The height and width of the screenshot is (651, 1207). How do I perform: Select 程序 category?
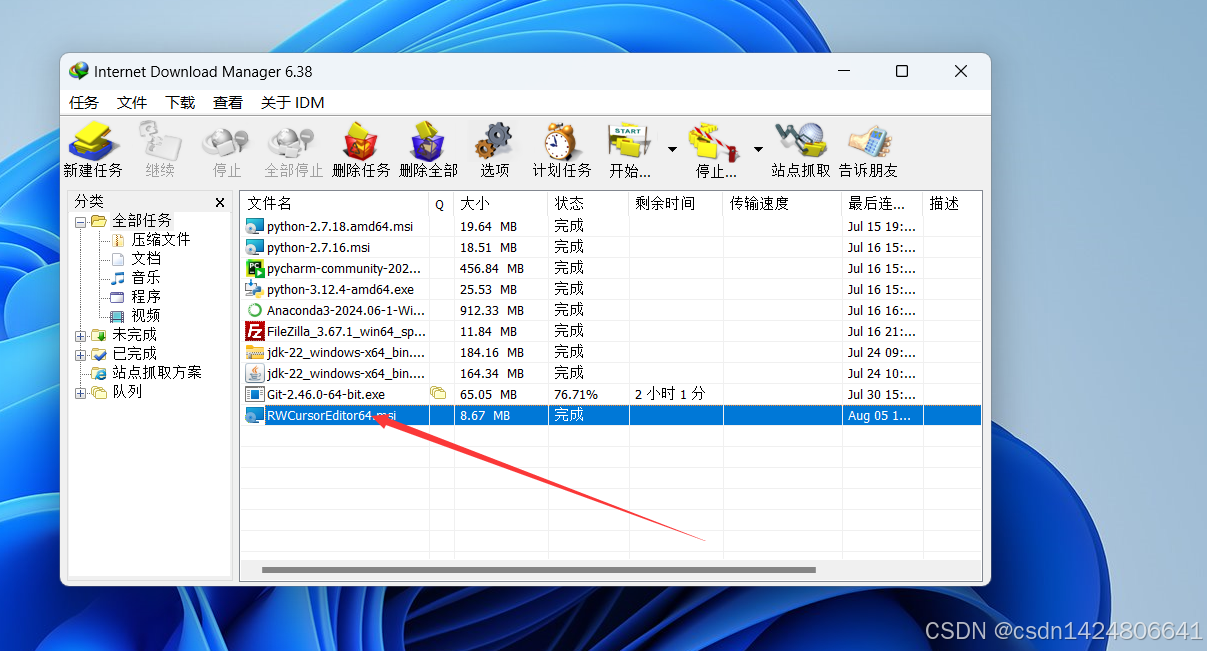pos(146,297)
